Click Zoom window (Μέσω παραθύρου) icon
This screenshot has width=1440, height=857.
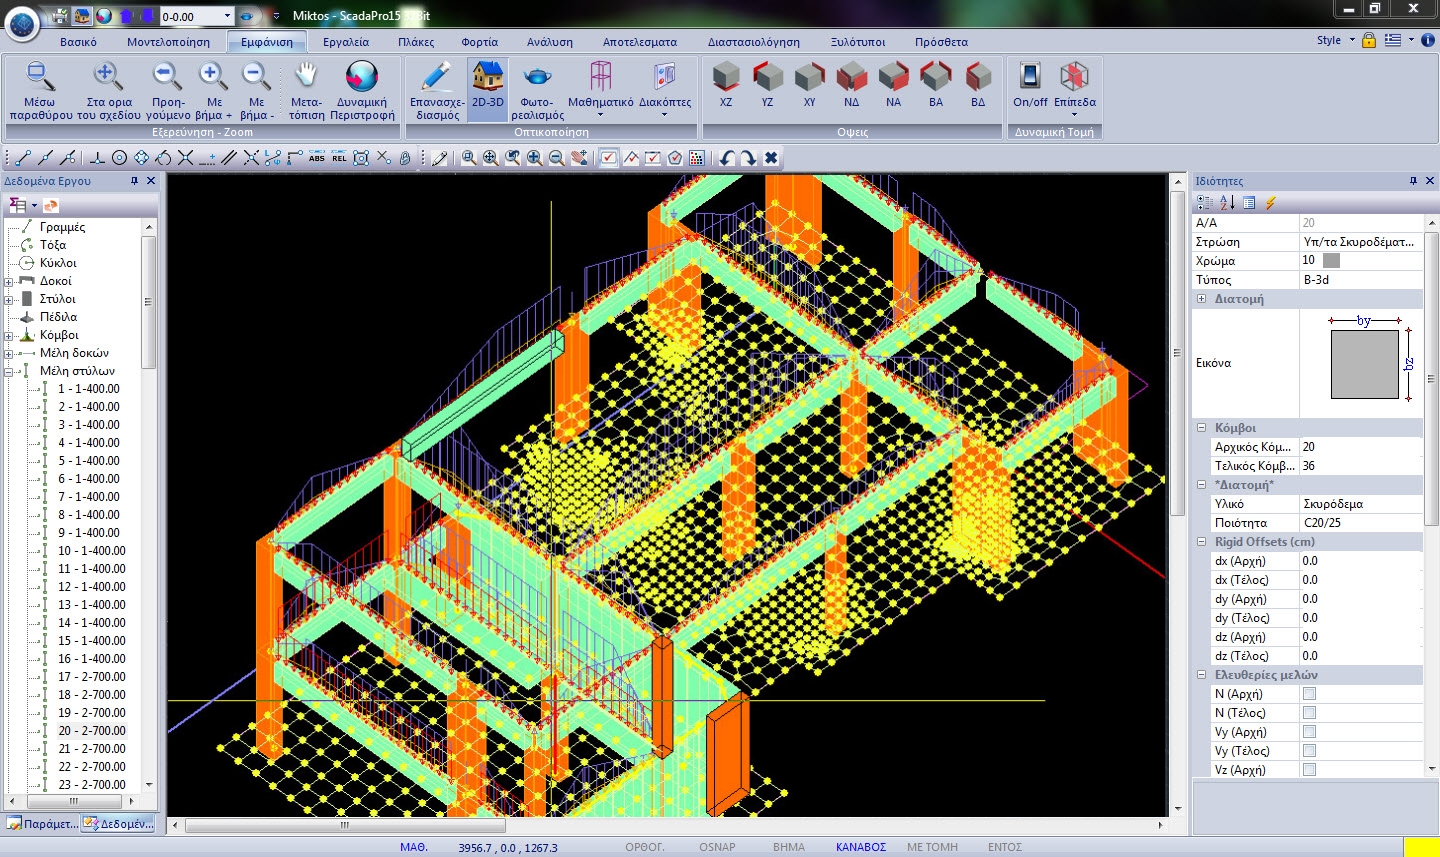tap(40, 77)
